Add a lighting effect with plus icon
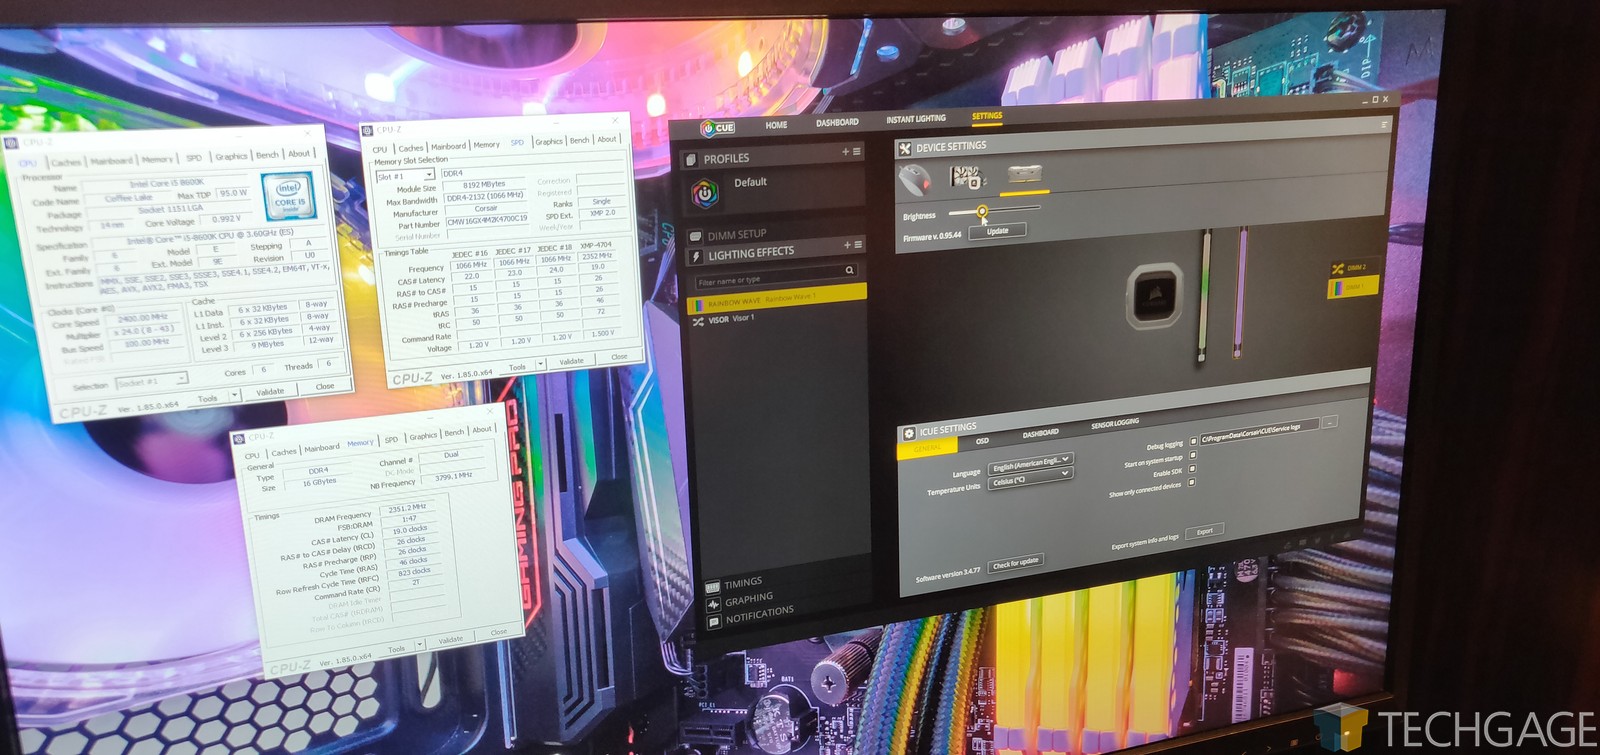 coord(847,245)
